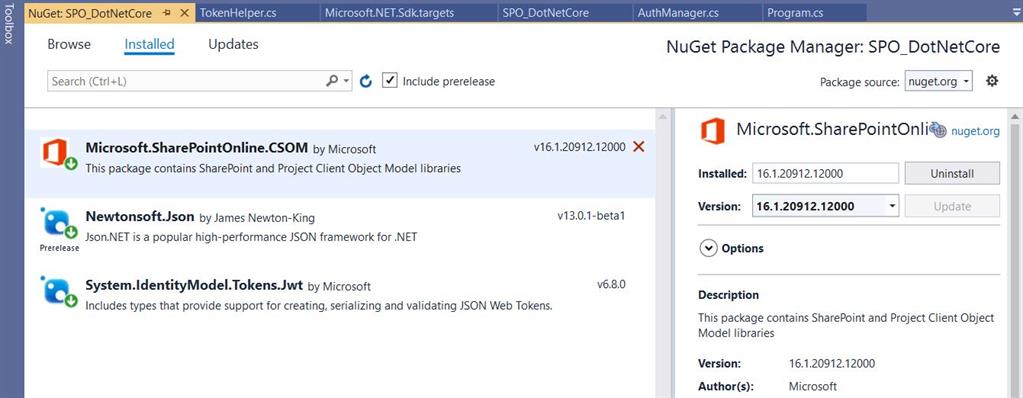1023x398 pixels.
Task: Click the Microsoft.SharePointOnline.CSOM Office package icon
Action: tap(58, 154)
